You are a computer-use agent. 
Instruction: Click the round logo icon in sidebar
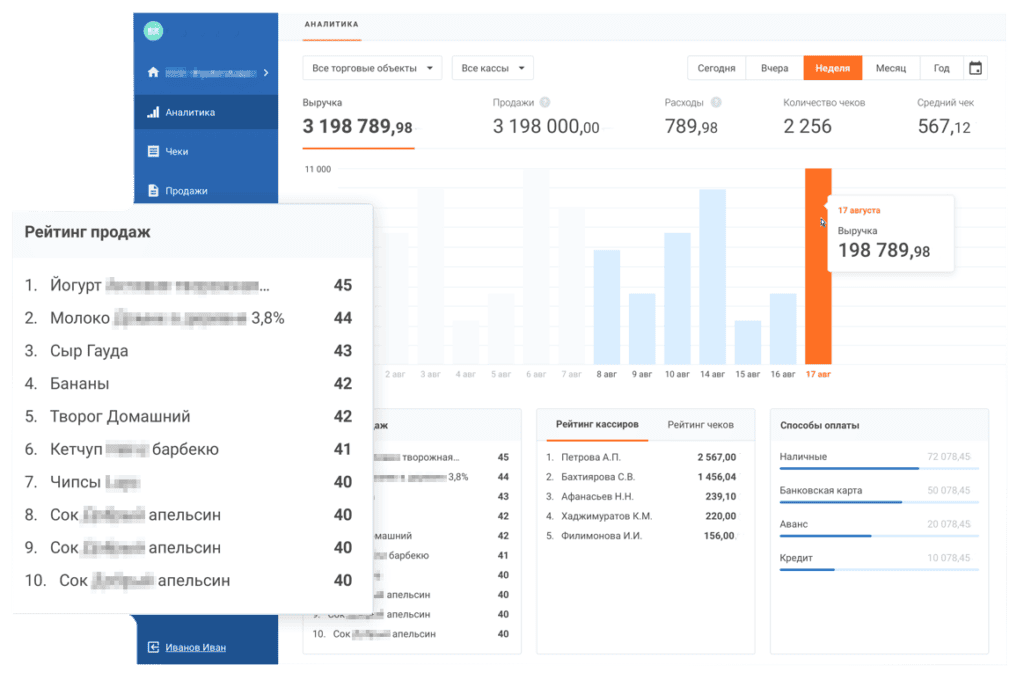(x=153, y=31)
